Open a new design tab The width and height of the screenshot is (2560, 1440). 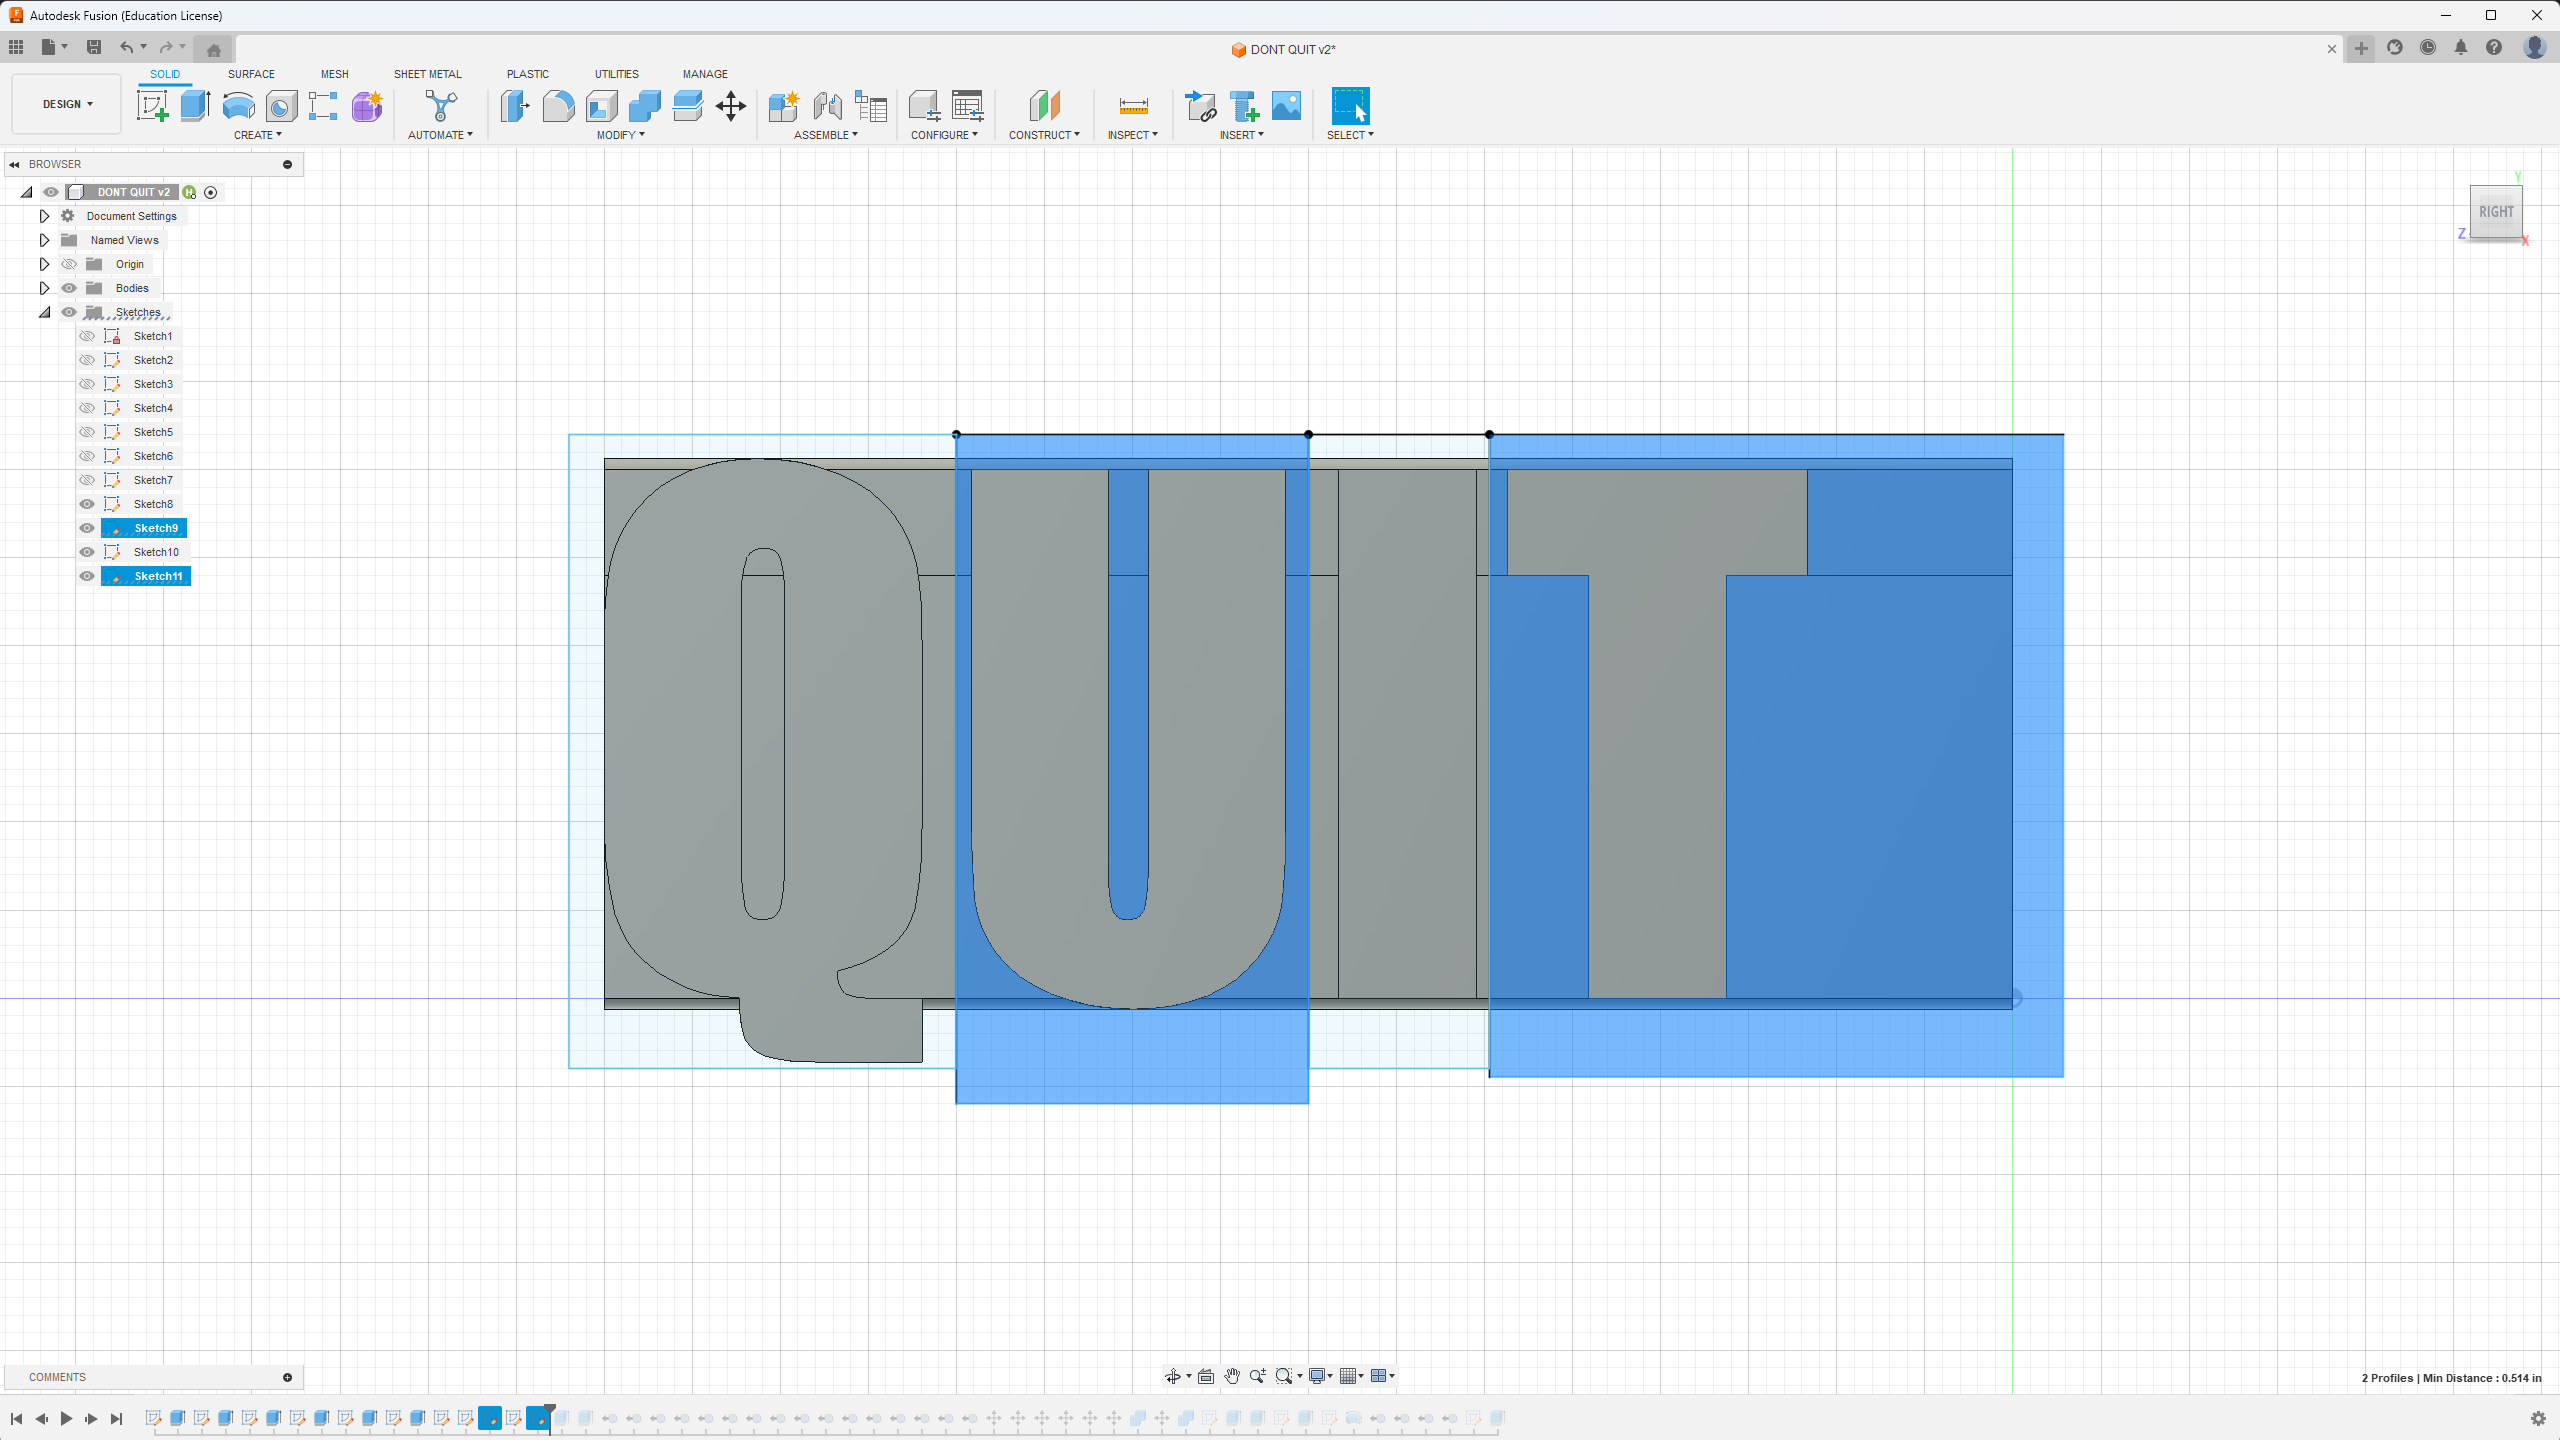click(x=2361, y=48)
